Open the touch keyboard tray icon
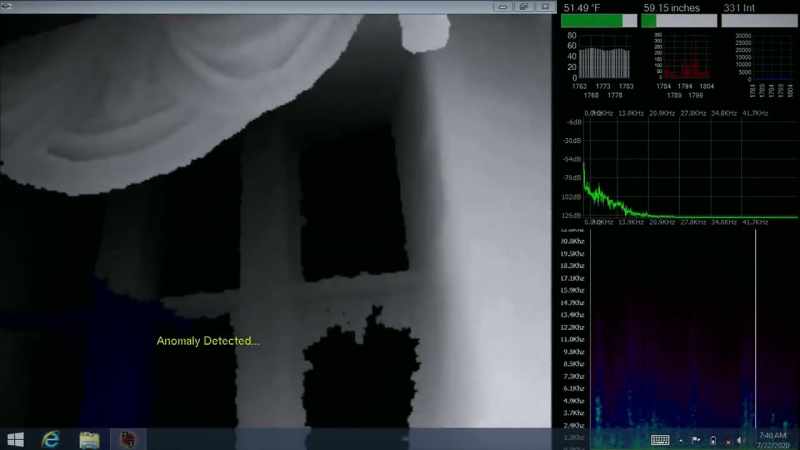Screen dimensions: 800x450 (x=660, y=440)
